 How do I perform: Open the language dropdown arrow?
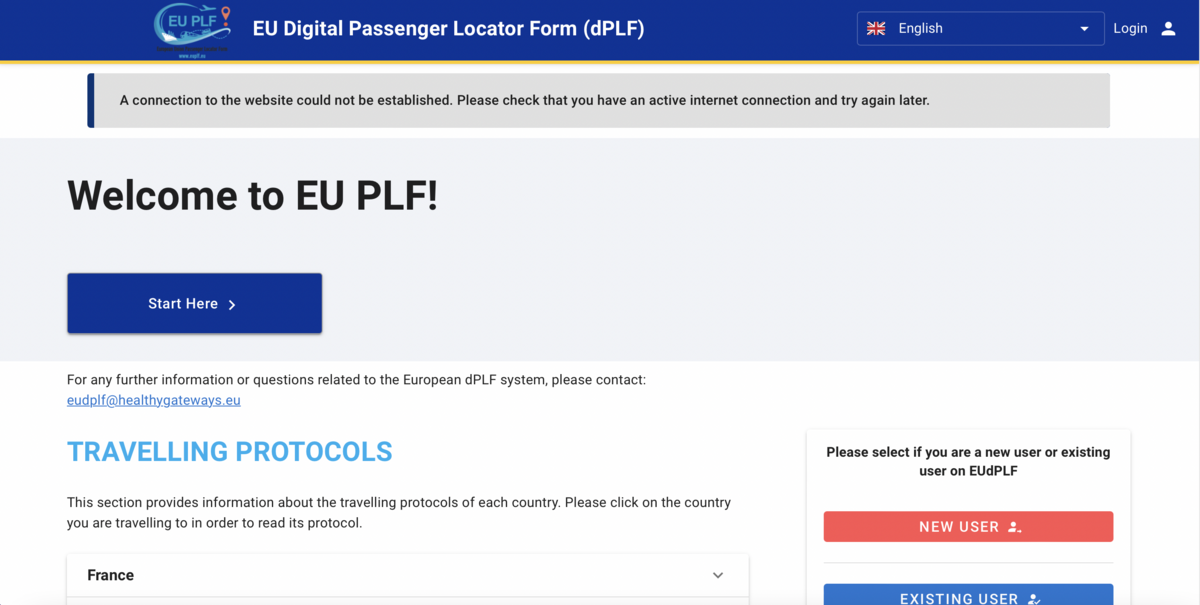pos(1084,29)
